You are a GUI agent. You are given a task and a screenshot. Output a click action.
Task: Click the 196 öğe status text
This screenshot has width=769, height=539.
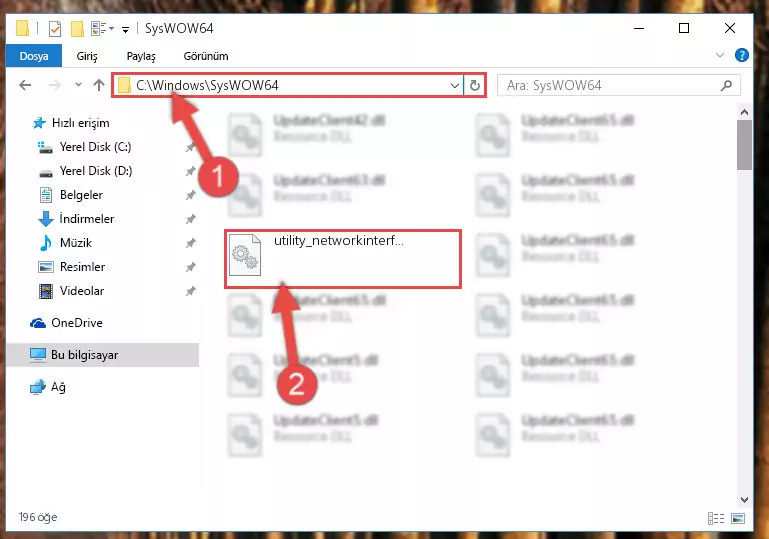point(38,517)
